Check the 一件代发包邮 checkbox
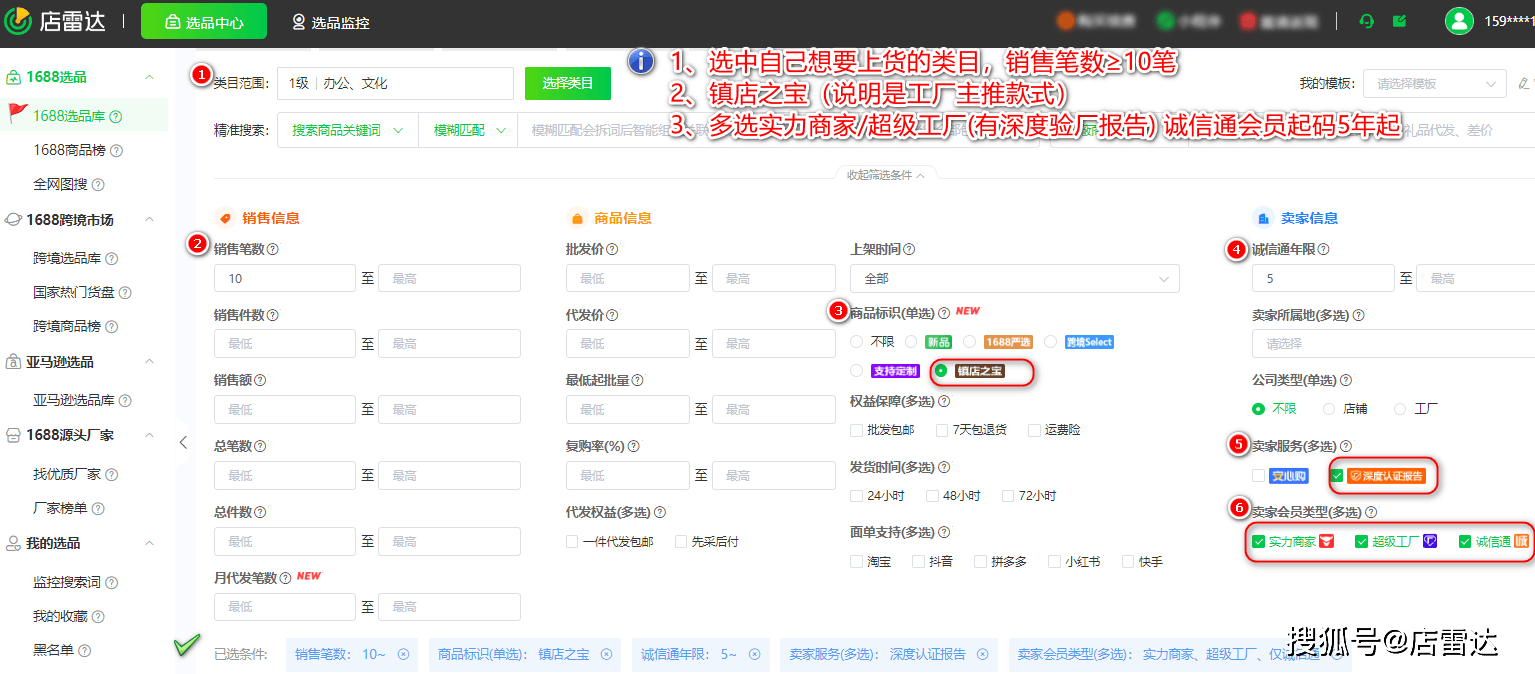This screenshot has height=674, width=1535. 572,542
